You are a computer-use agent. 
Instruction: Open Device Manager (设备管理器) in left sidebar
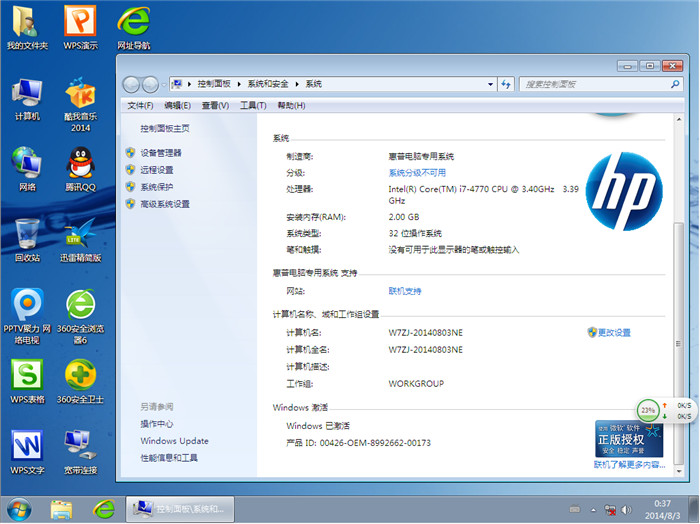tap(160, 153)
